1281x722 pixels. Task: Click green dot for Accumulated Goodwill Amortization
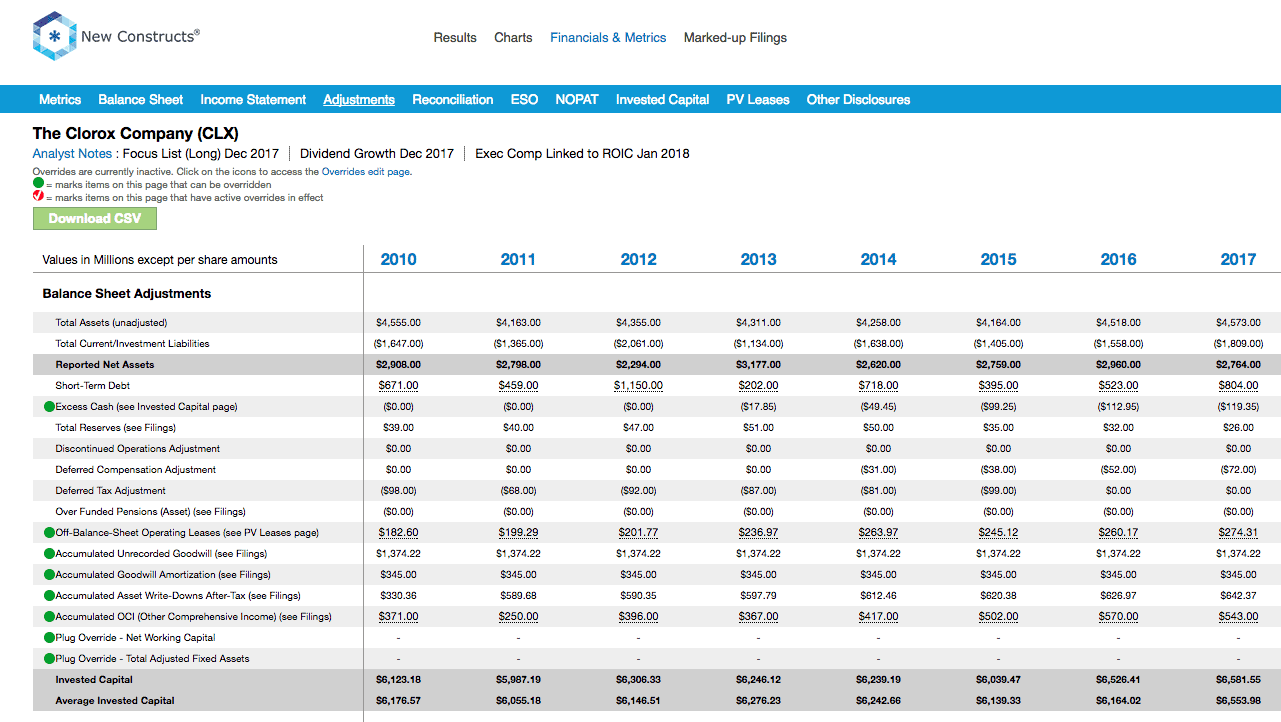point(49,575)
